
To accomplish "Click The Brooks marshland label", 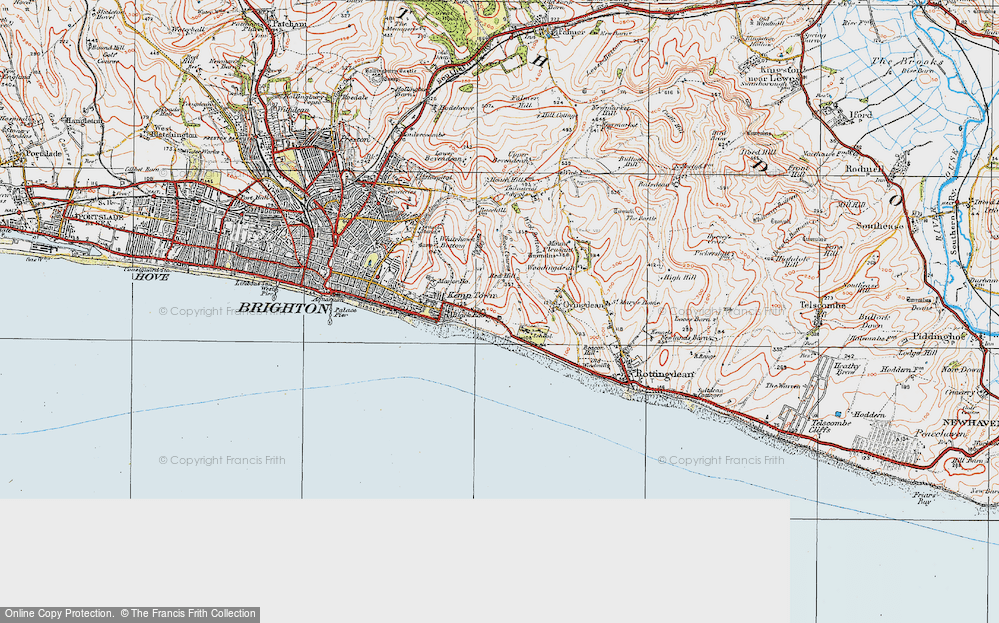I will (x=907, y=62).
